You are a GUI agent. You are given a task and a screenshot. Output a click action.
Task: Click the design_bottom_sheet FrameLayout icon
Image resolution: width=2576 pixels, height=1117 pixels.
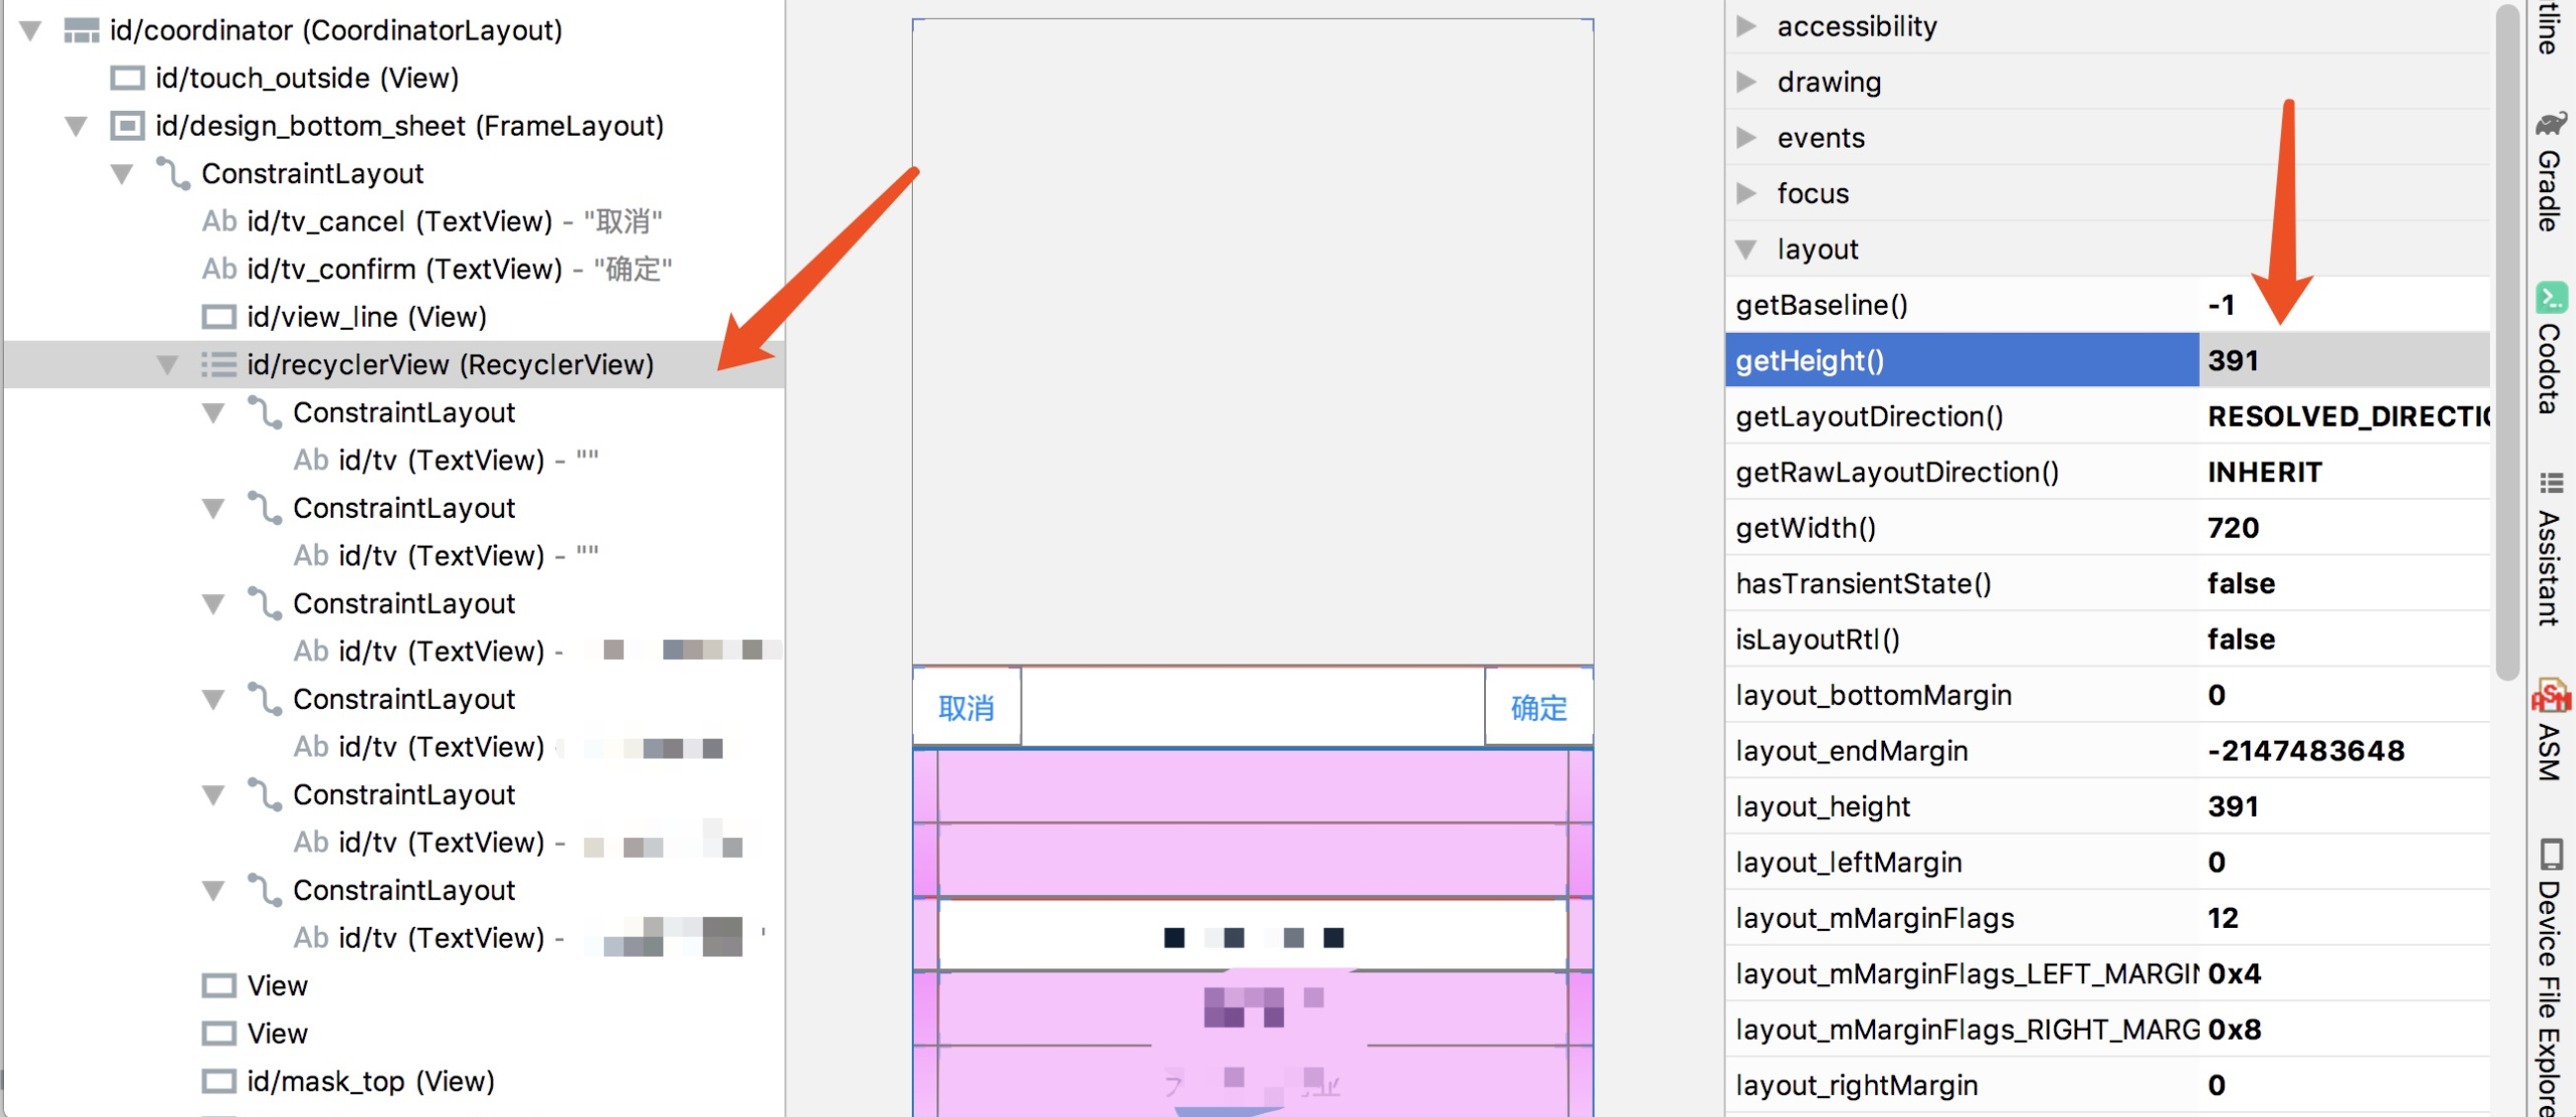click(127, 126)
